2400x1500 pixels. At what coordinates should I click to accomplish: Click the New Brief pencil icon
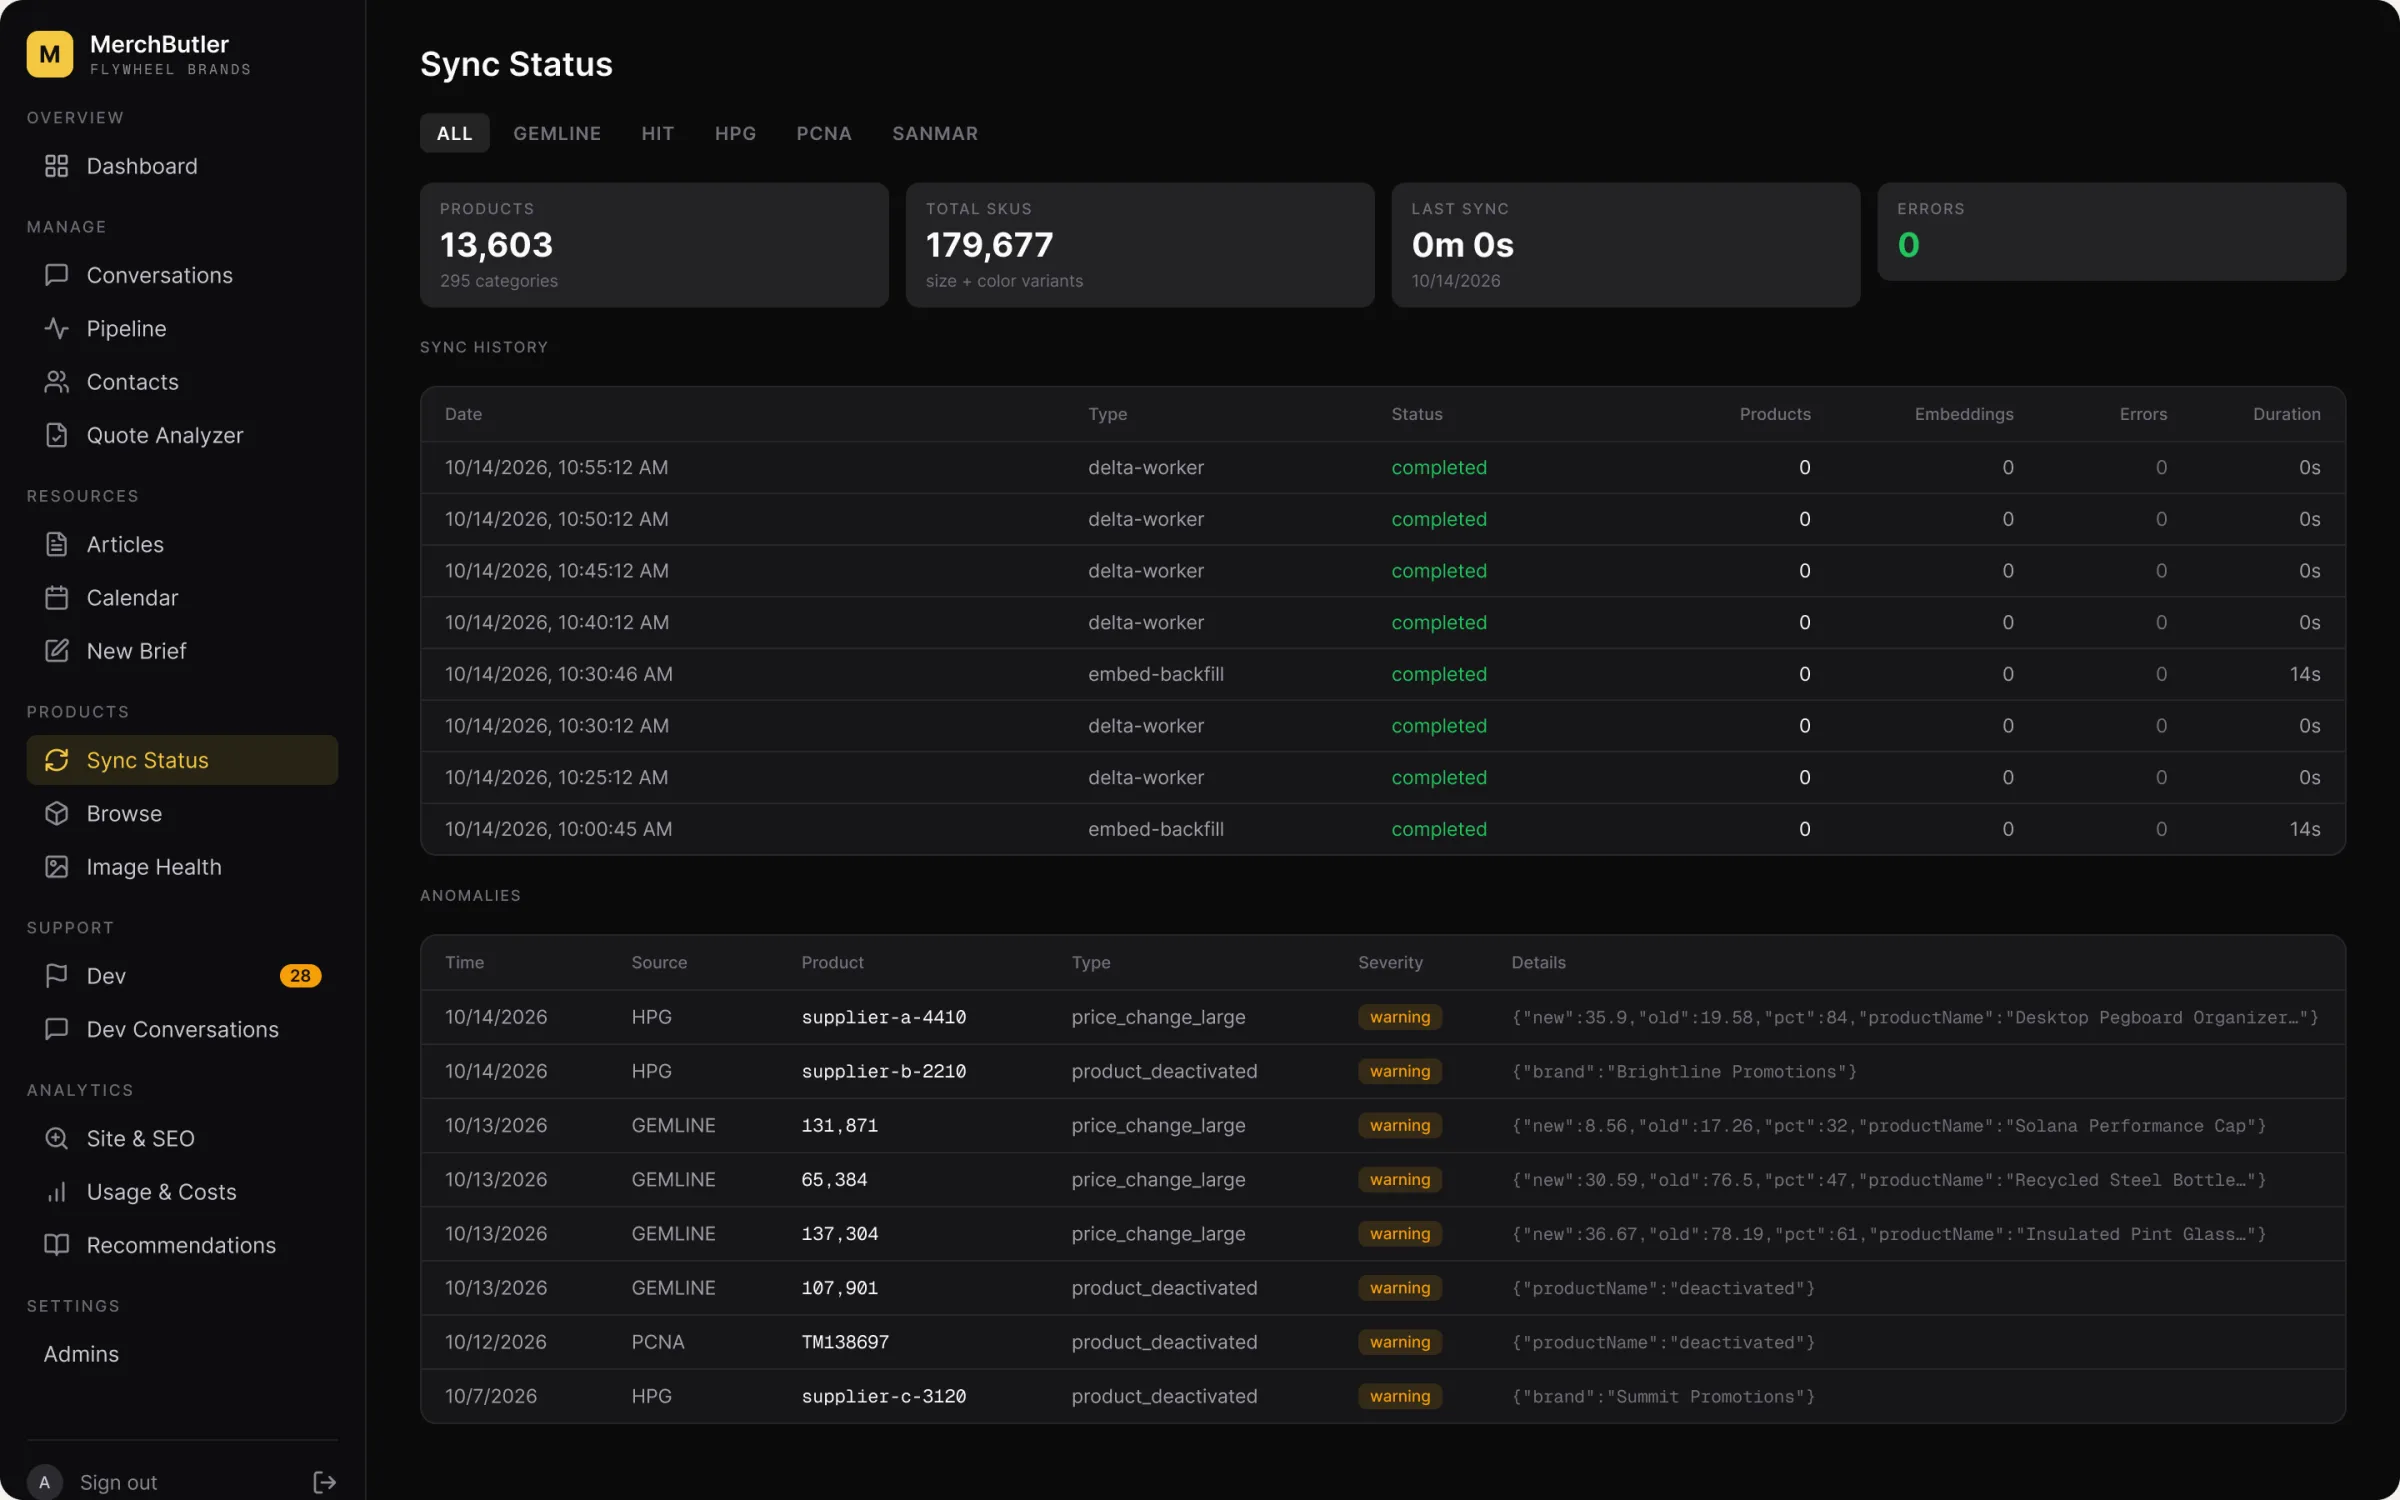(x=57, y=650)
